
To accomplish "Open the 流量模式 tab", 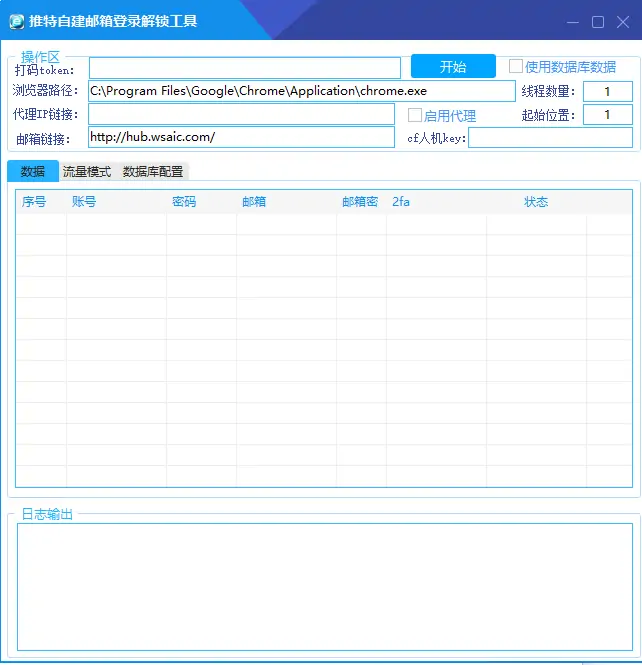I will [x=87, y=172].
